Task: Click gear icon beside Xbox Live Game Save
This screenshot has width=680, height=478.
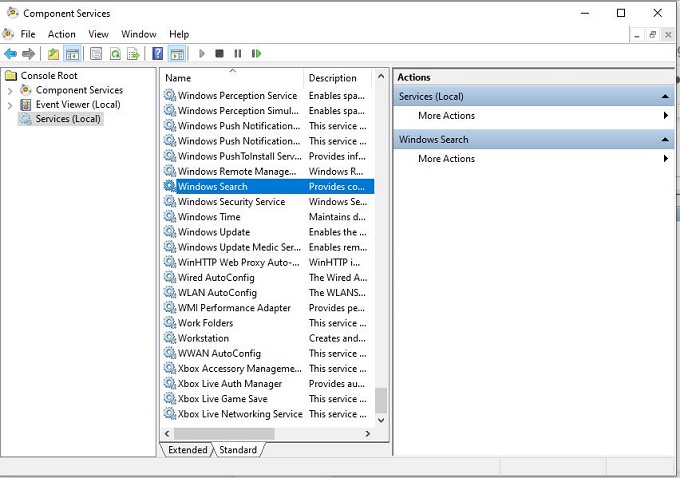Action: 170,398
